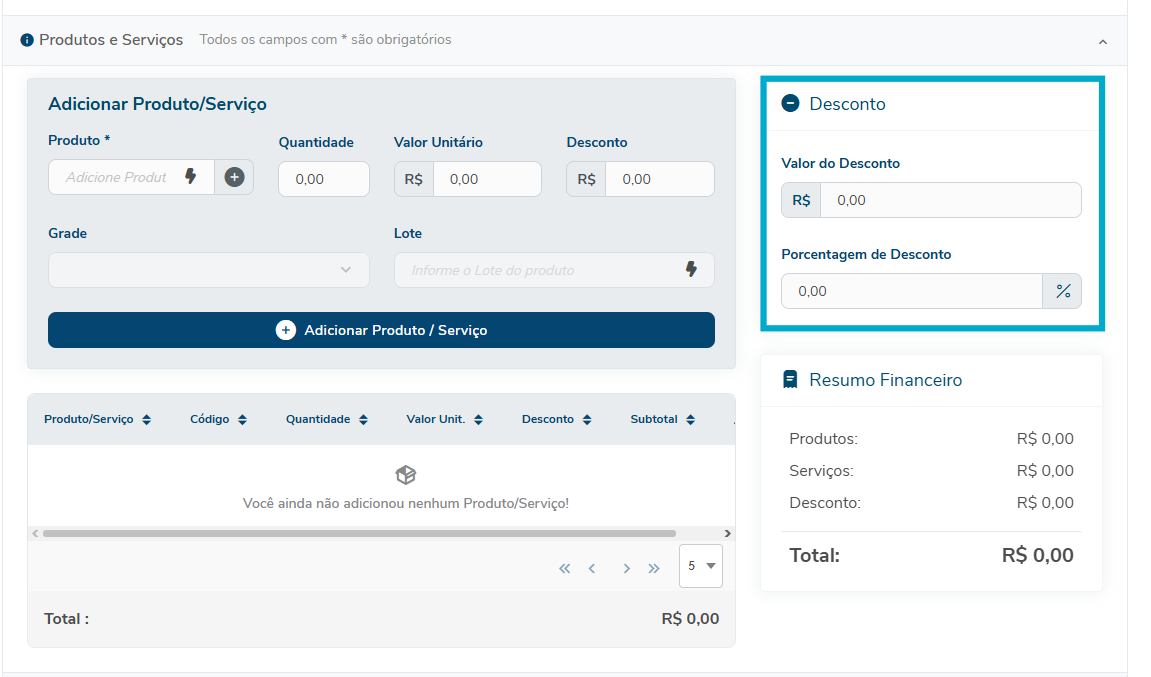The height and width of the screenshot is (677, 1151).
Task: Go to the first table page
Action: tap(564, 568)
